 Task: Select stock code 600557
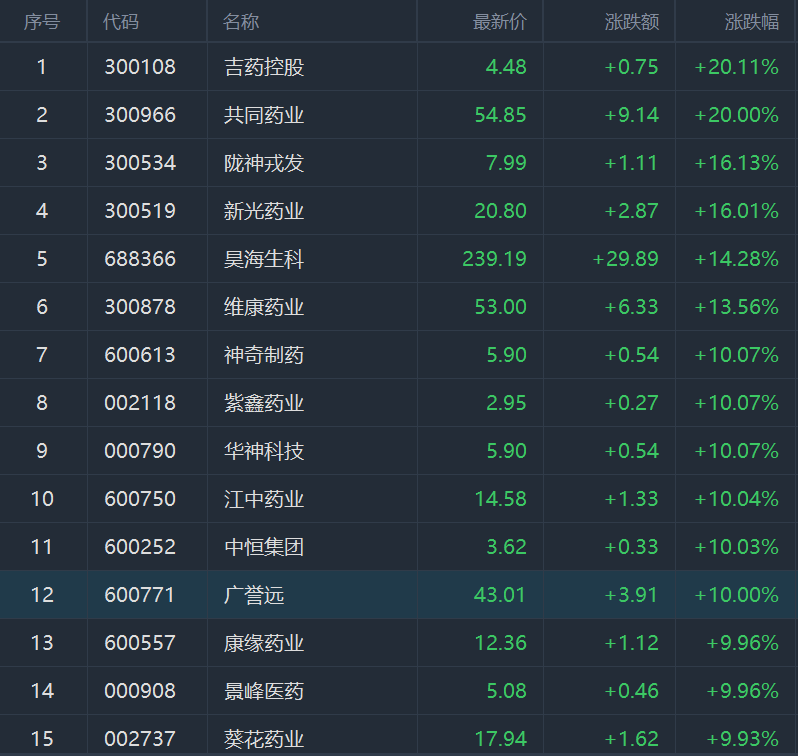coord(140,642)
